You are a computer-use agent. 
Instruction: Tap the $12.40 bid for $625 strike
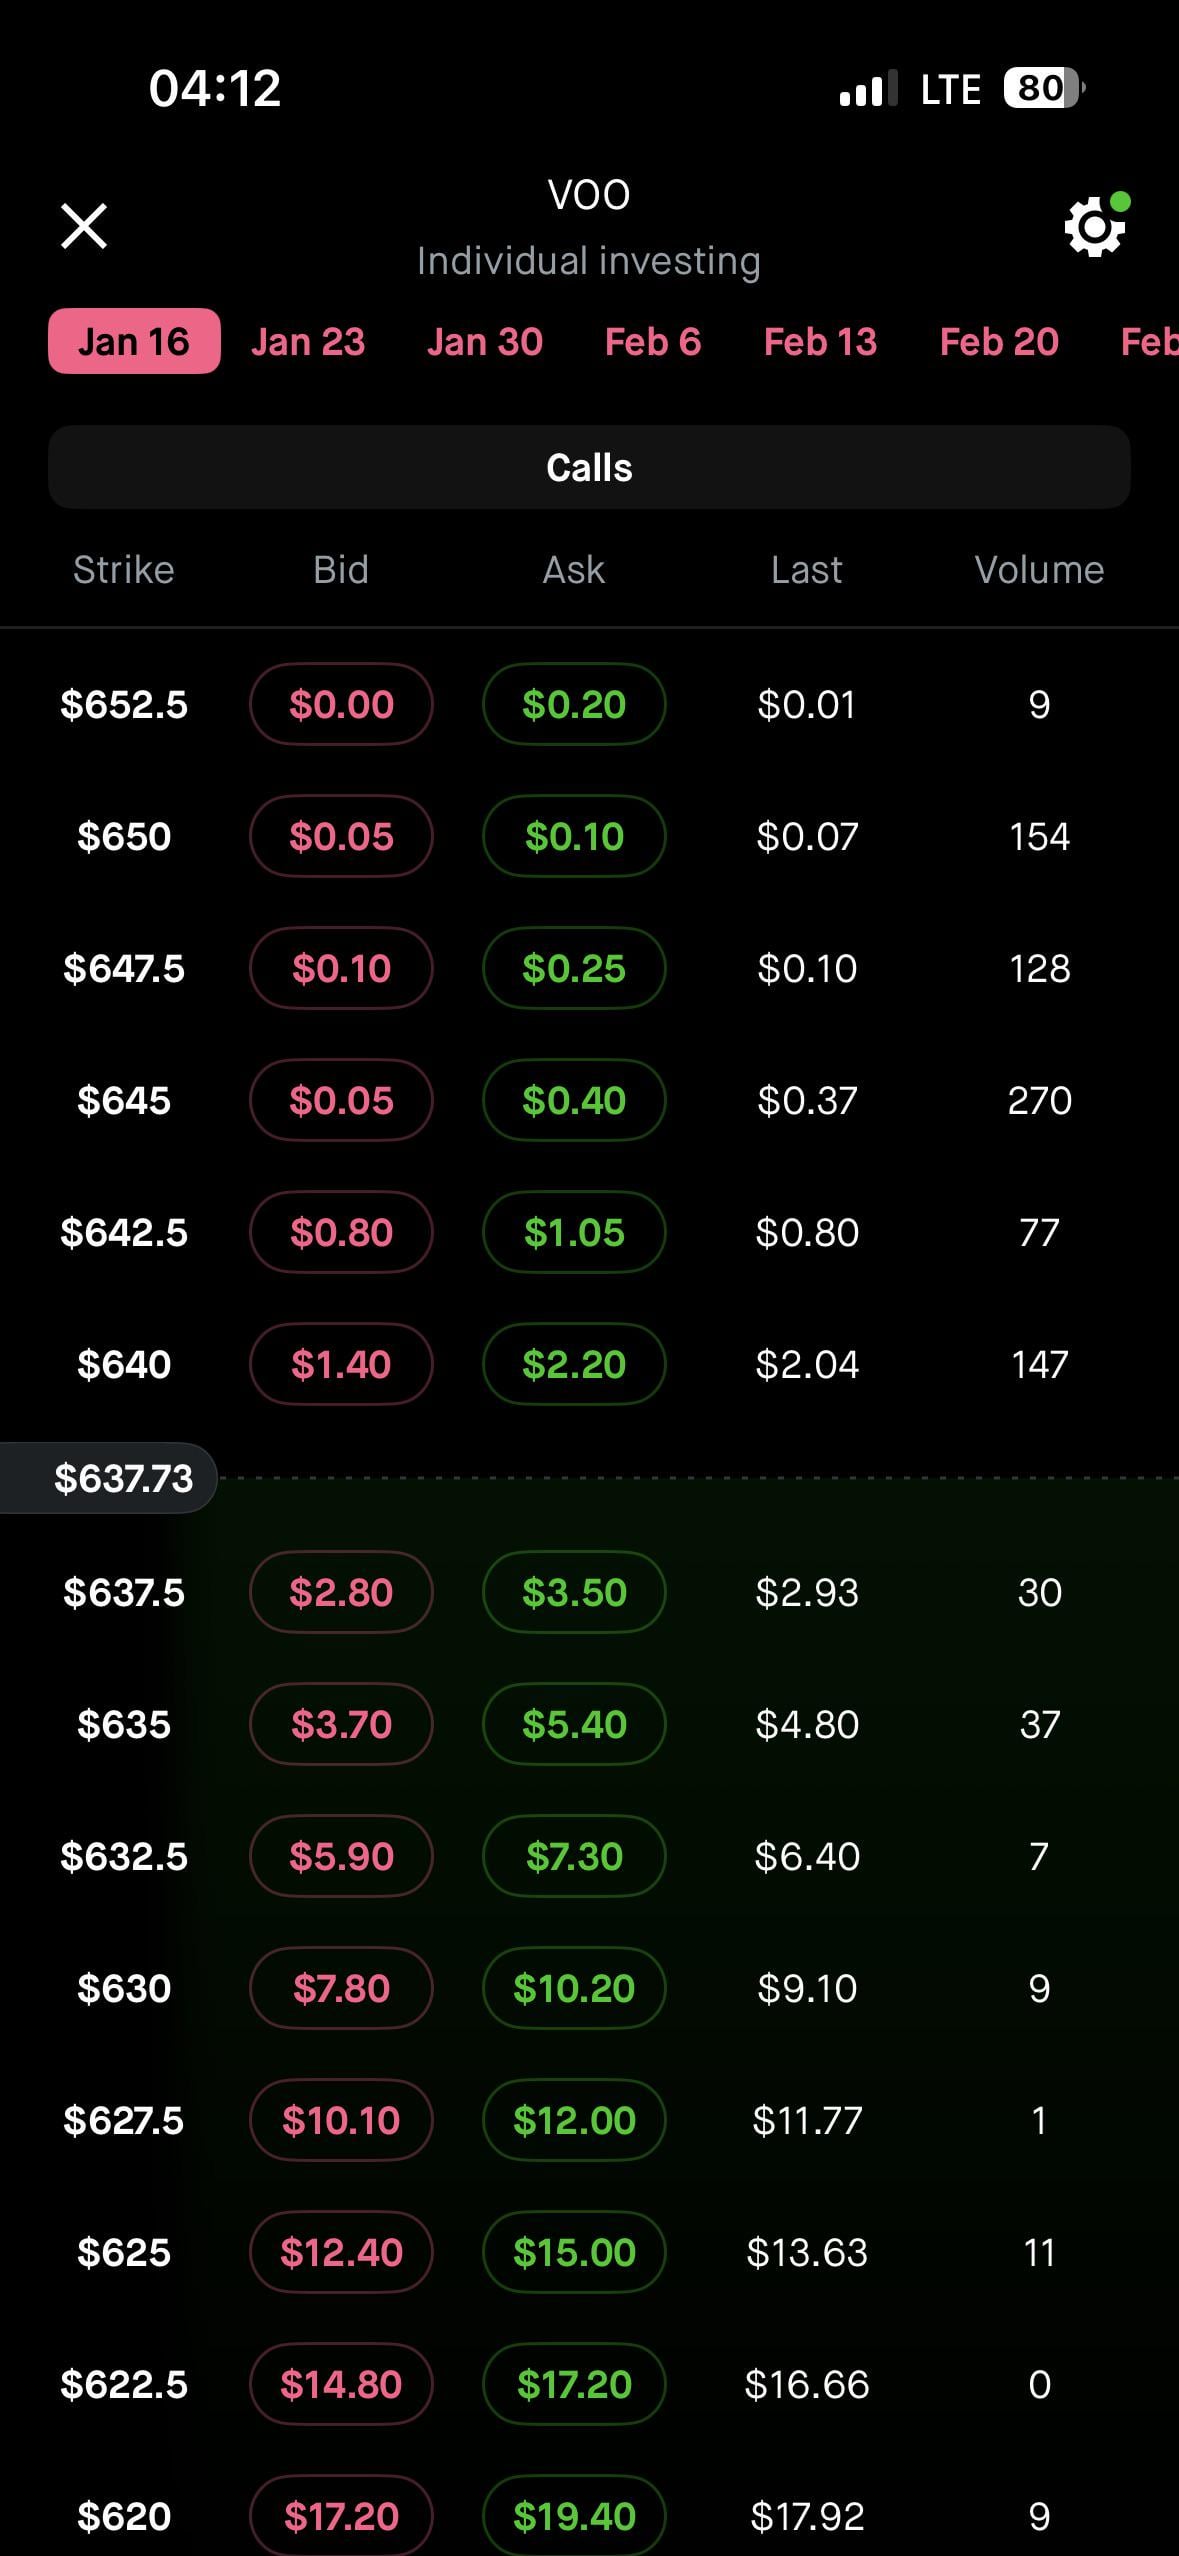coord(341,2252)
